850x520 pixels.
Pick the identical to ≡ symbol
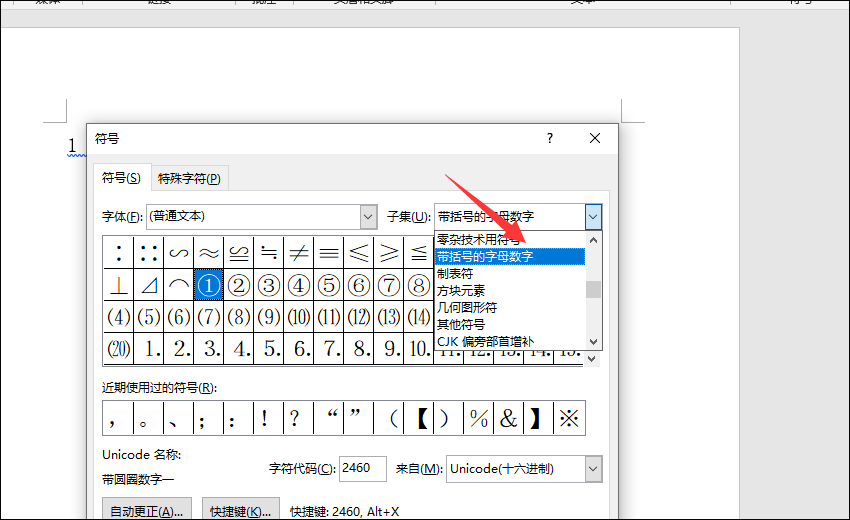tap(329, 253)
